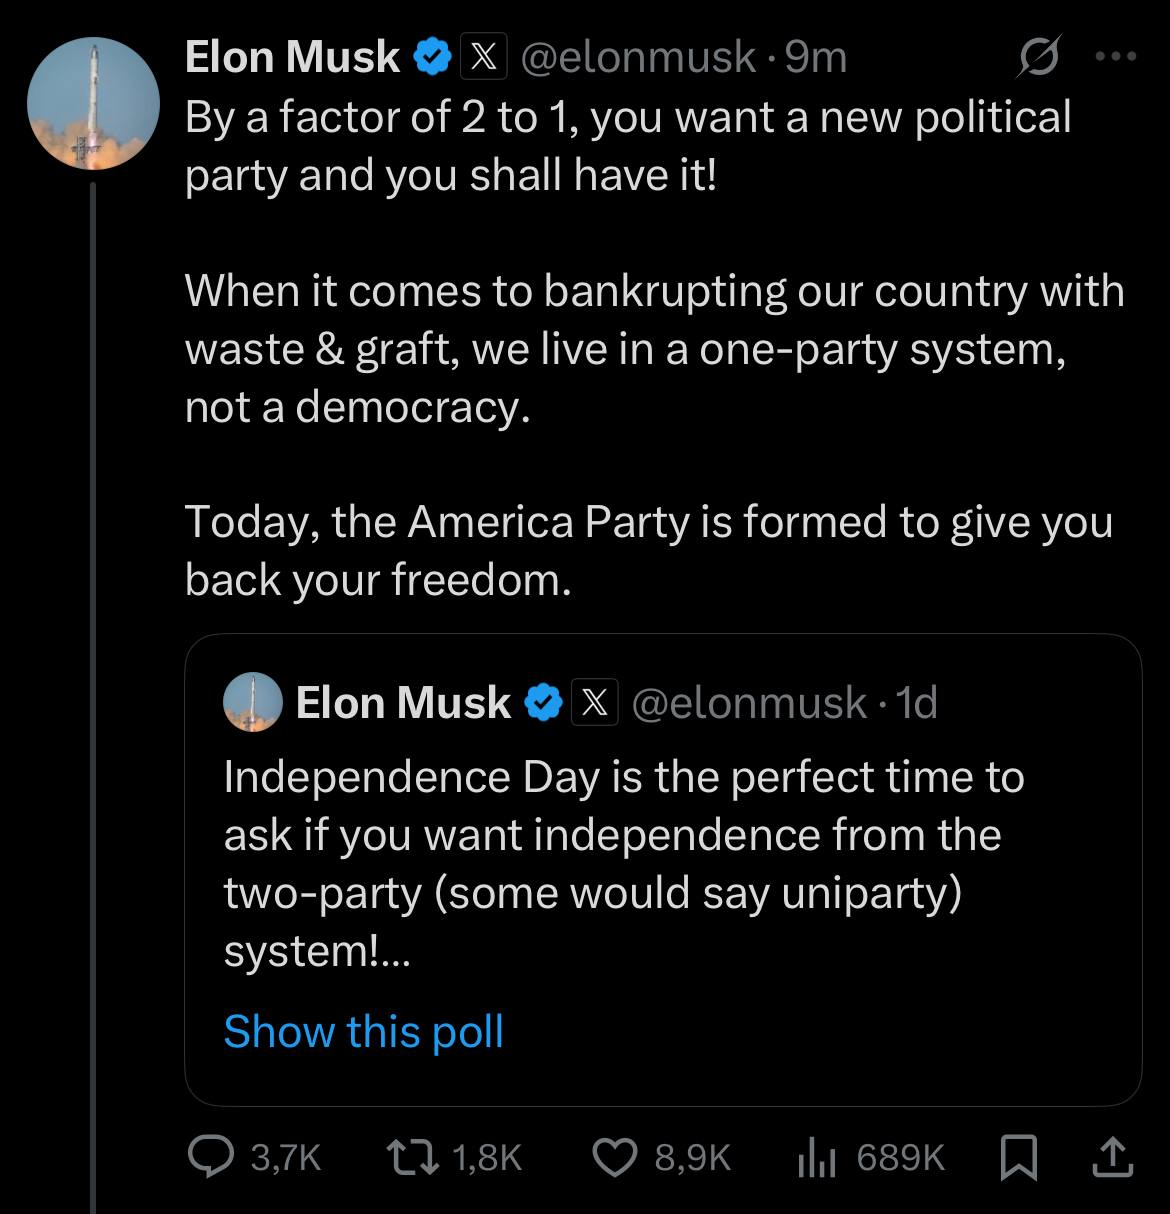Open Elon Musk's large rocket avatar
Image resolution: width=1170 pixels, height=1214 pixels.
[93, 104]
